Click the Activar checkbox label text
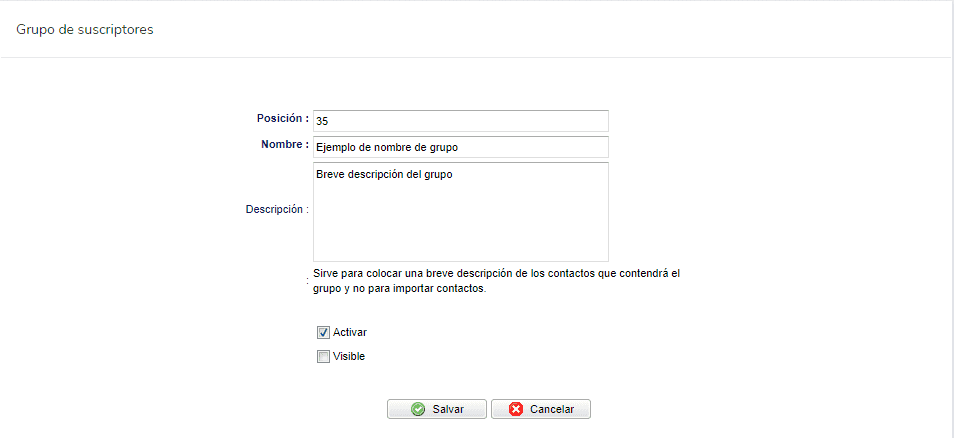954x438 pixels. (350, 333)
